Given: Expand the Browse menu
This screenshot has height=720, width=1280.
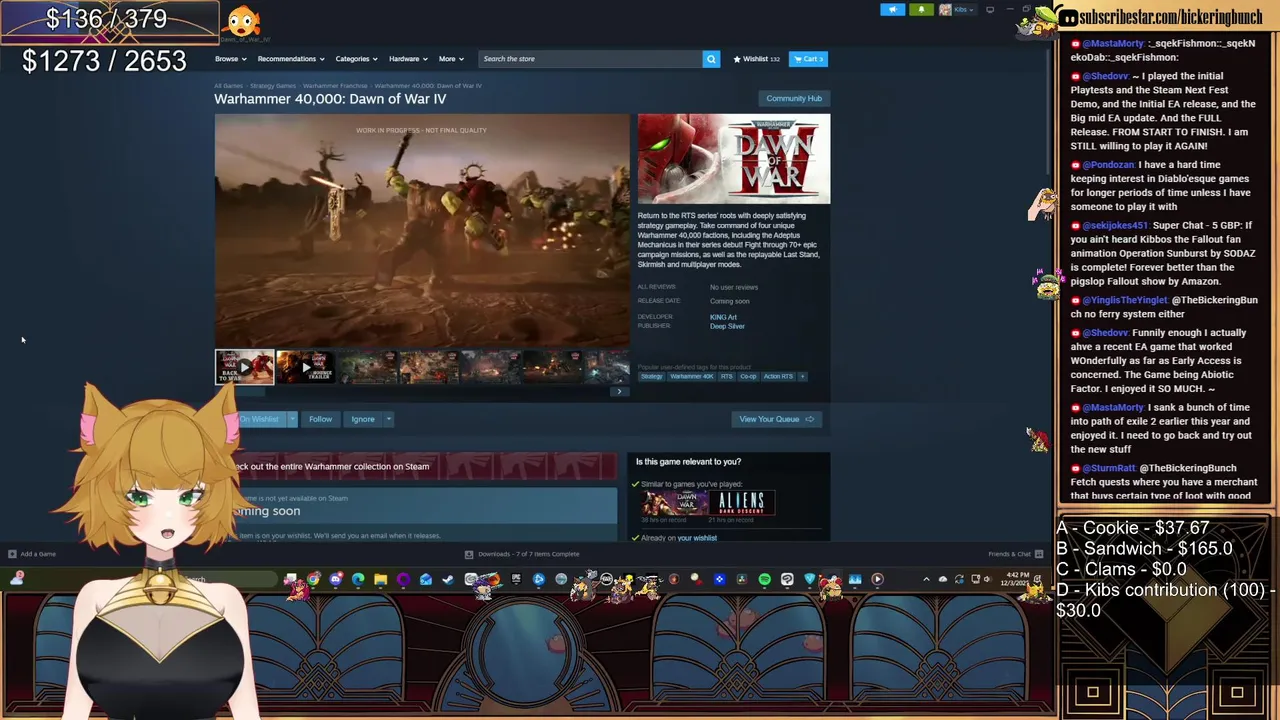Looking at the screenshot, I should coord(231,59).
